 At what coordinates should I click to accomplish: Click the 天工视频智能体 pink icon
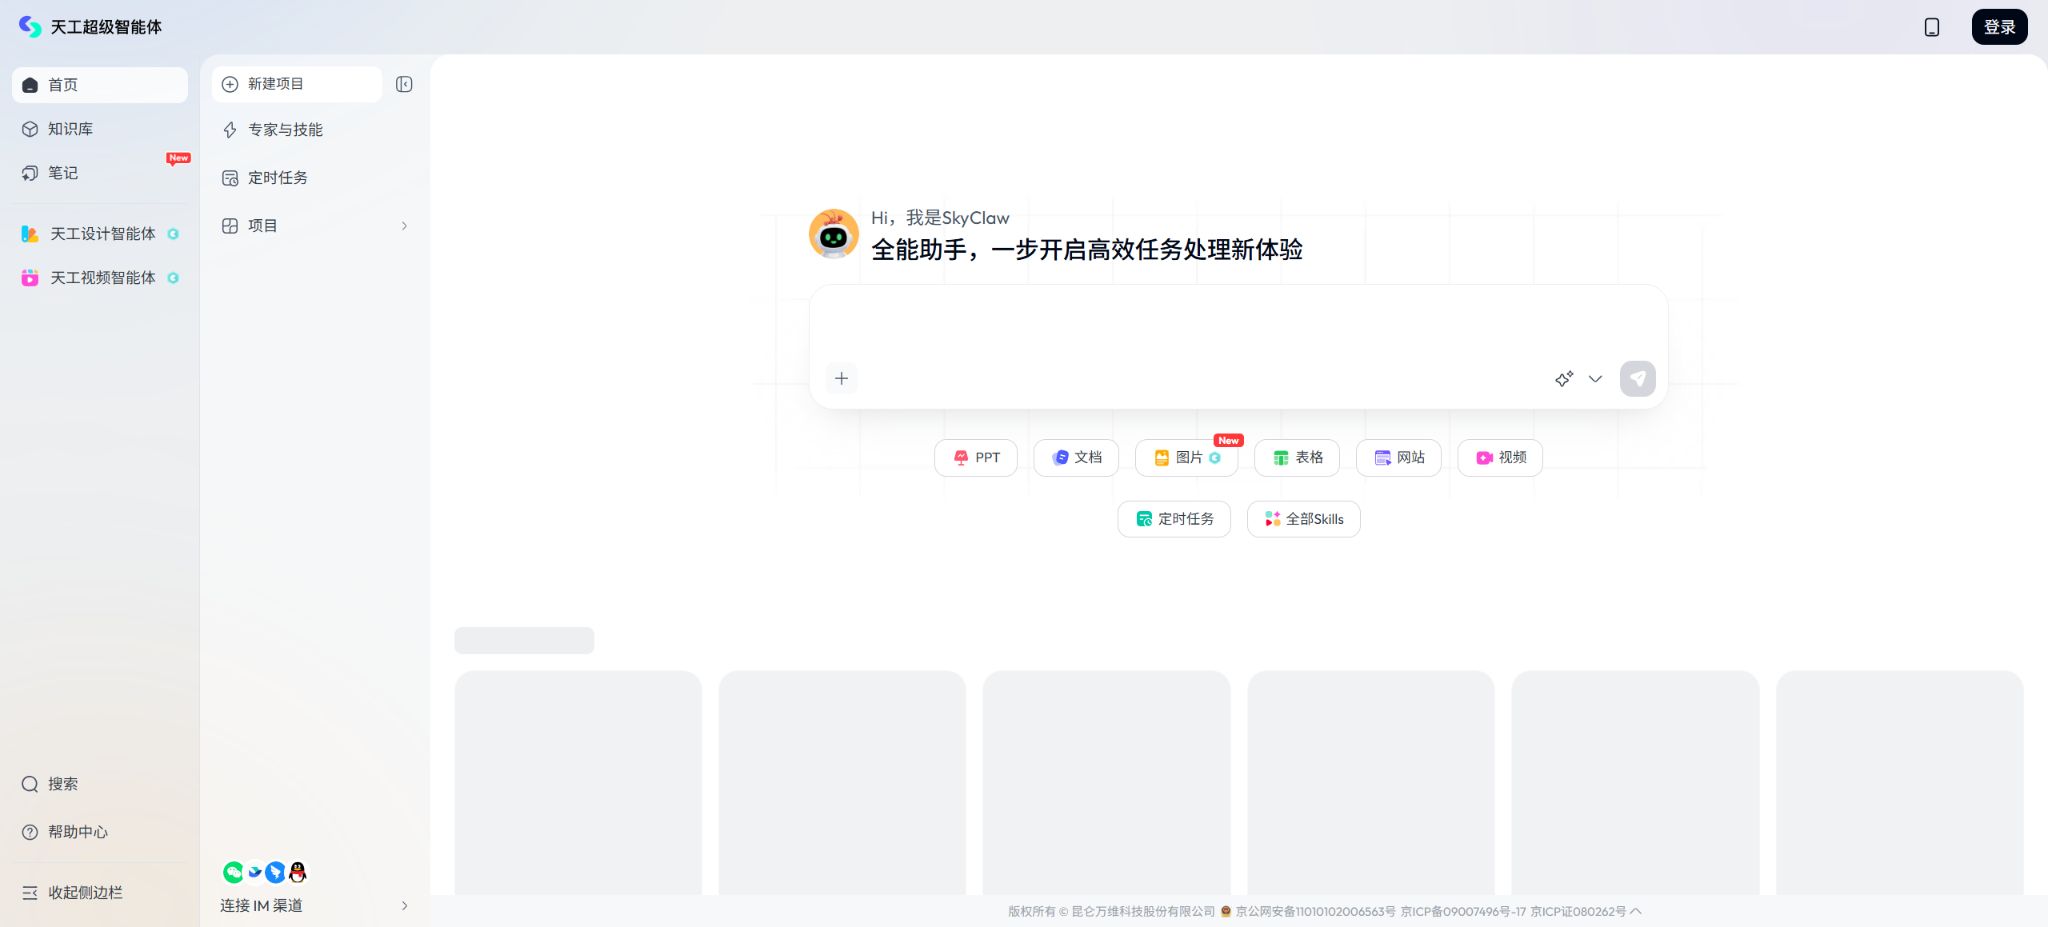pyautogui.click(x=30, y=278)
